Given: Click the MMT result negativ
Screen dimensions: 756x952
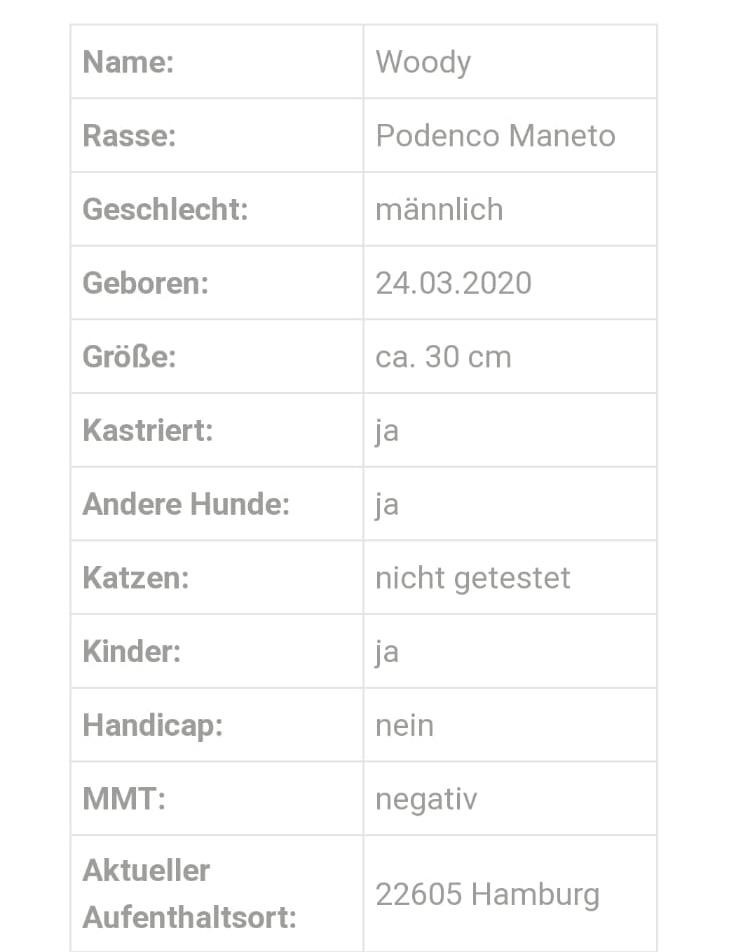Looking at the screenshot, I should (426, 800).
